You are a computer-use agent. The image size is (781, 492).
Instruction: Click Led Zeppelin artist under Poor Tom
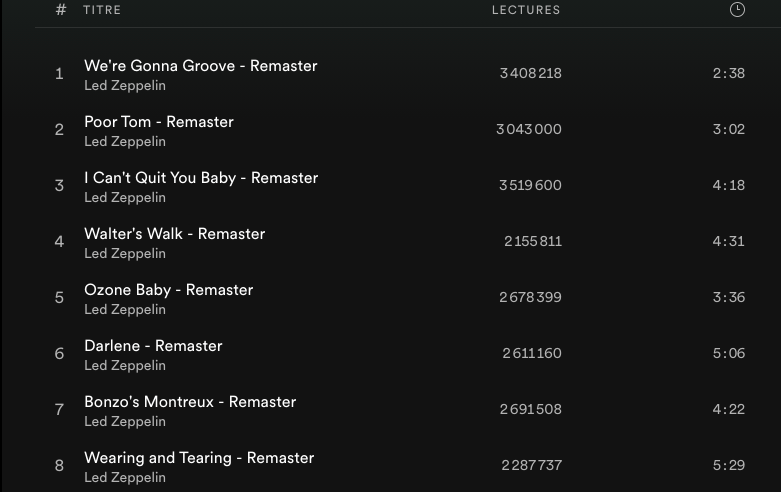(125, 142)
